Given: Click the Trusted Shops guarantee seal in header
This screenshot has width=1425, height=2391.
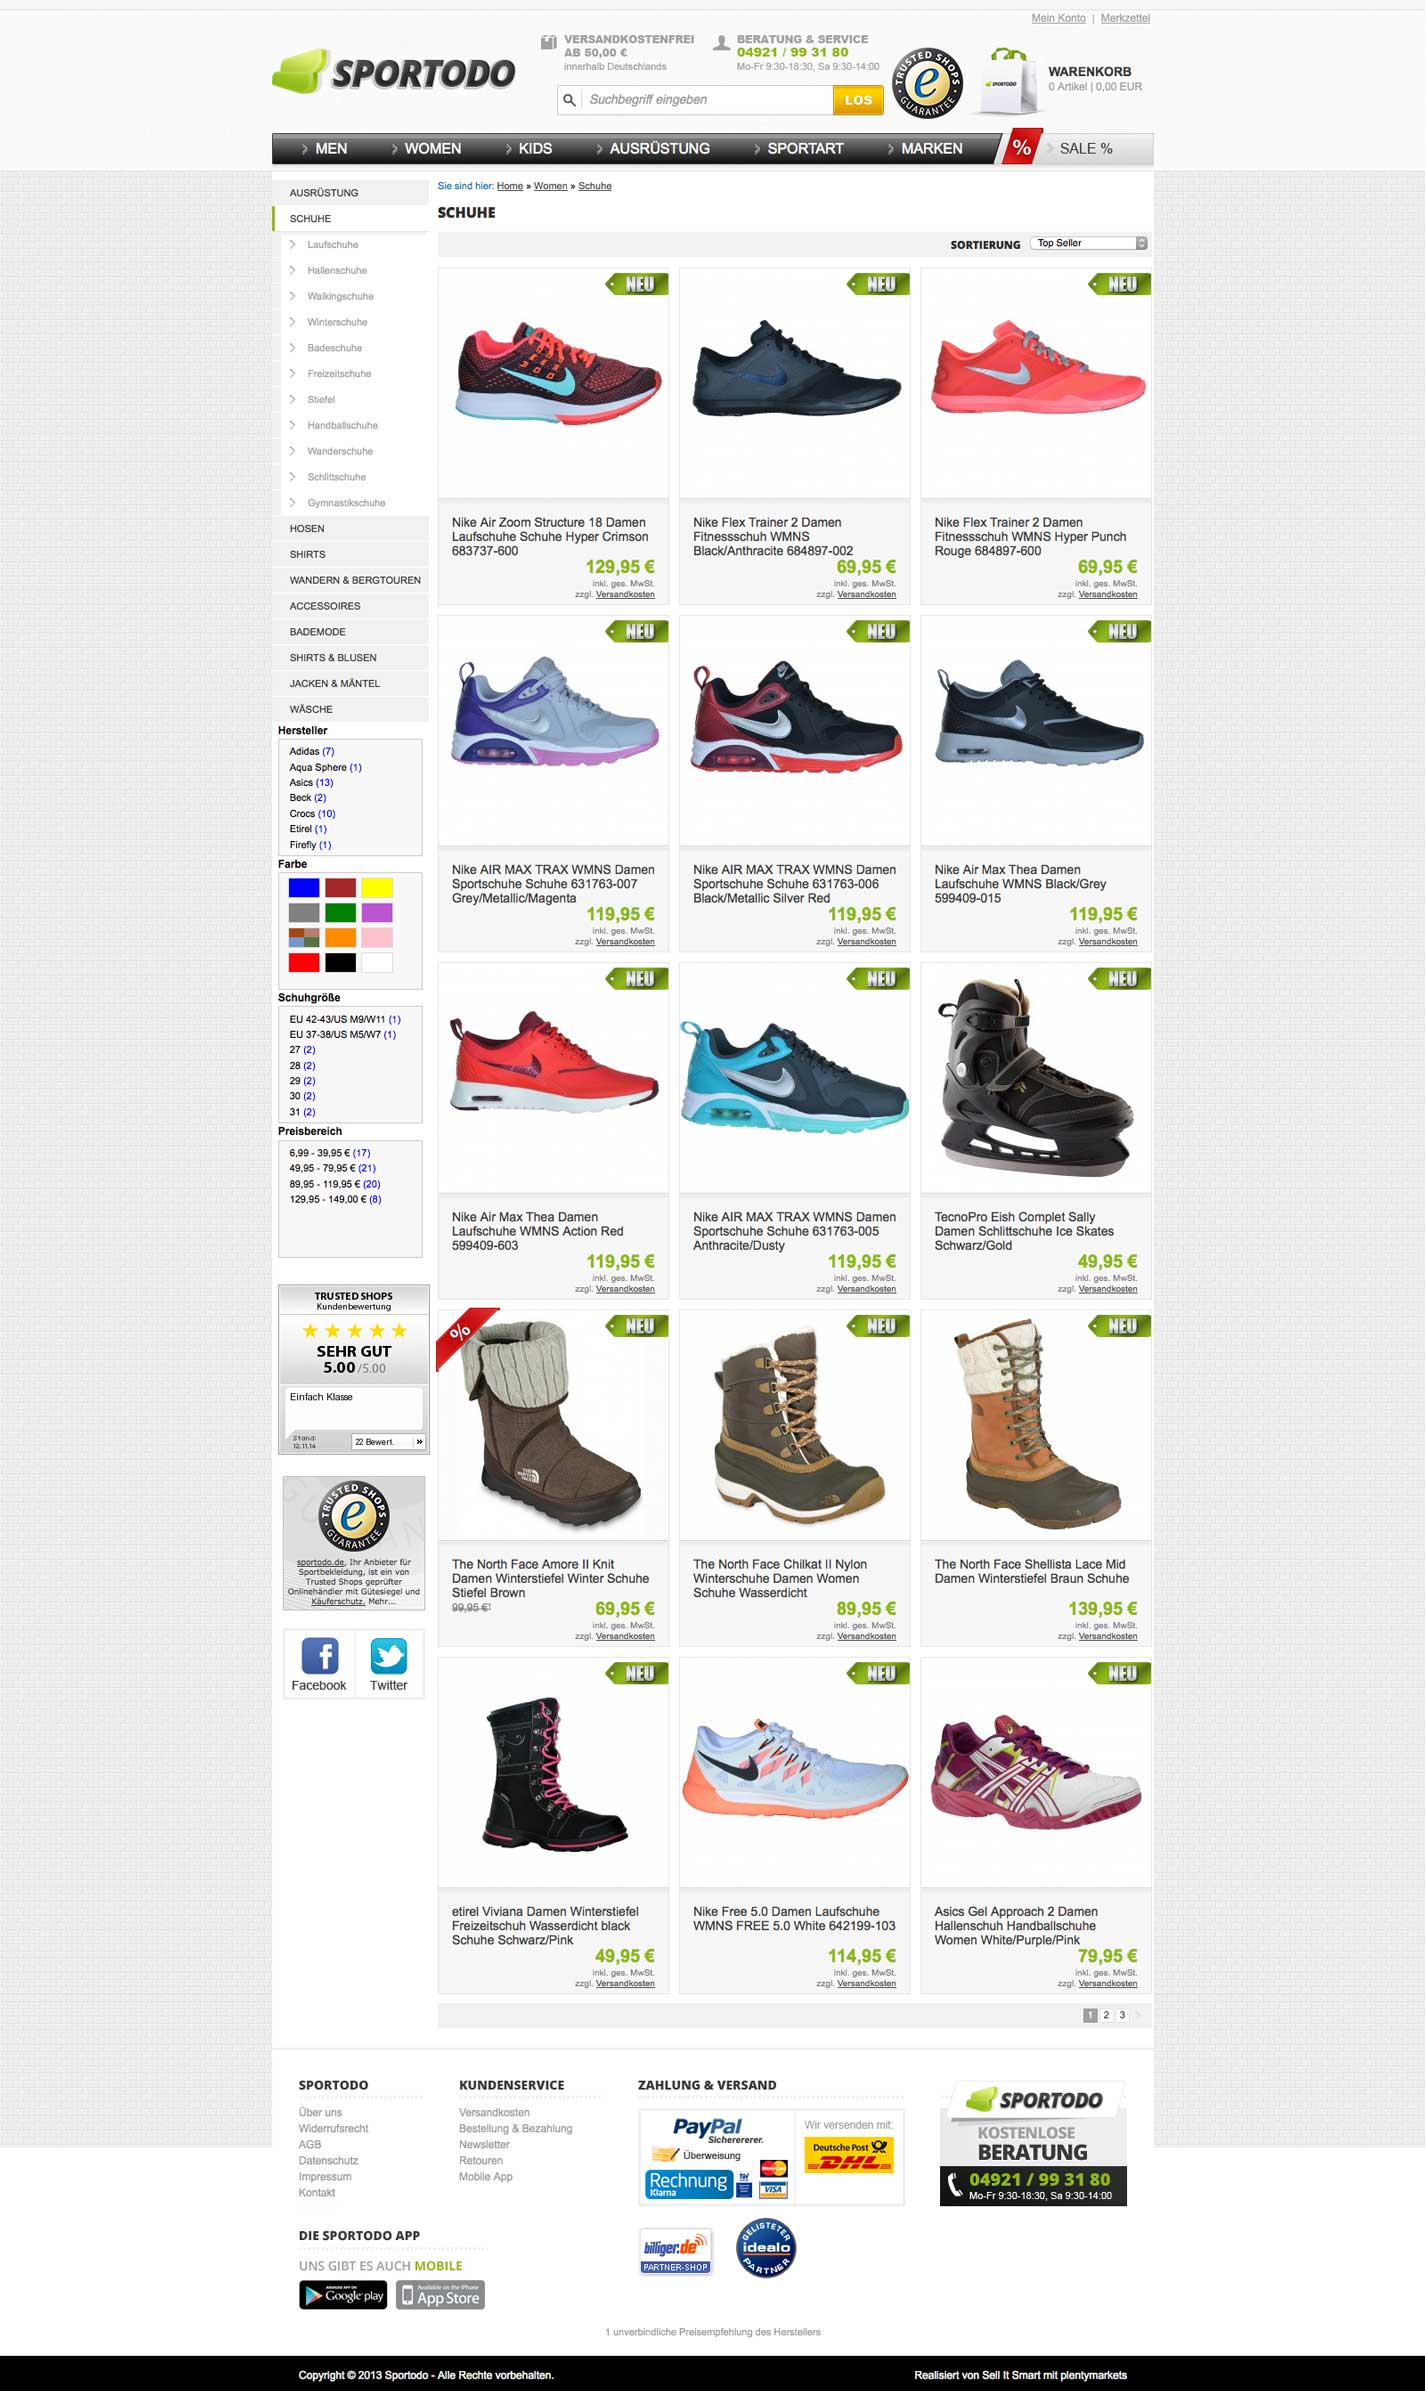Looking at the screenshot, I should (x=927, y=83).
